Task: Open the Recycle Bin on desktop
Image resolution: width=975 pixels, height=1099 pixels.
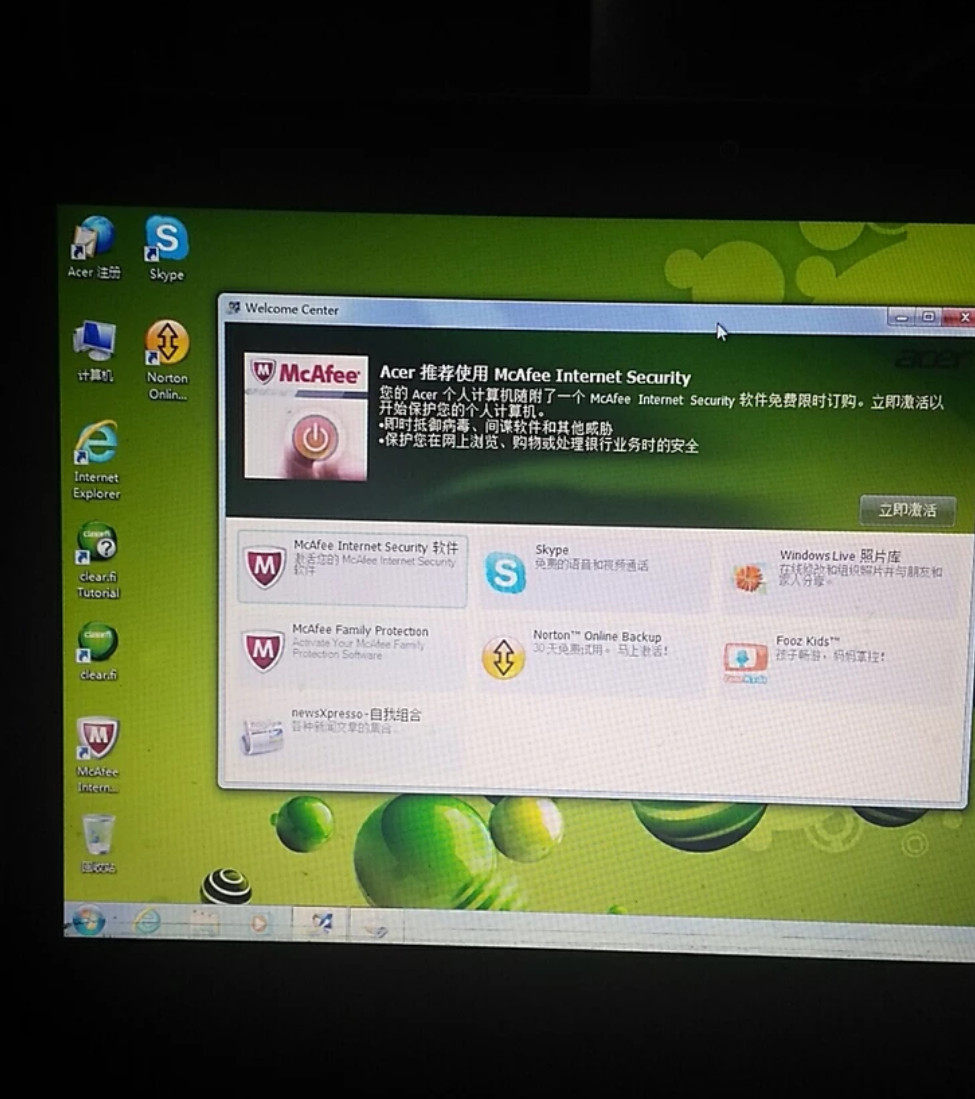Action: click(98, 843)
